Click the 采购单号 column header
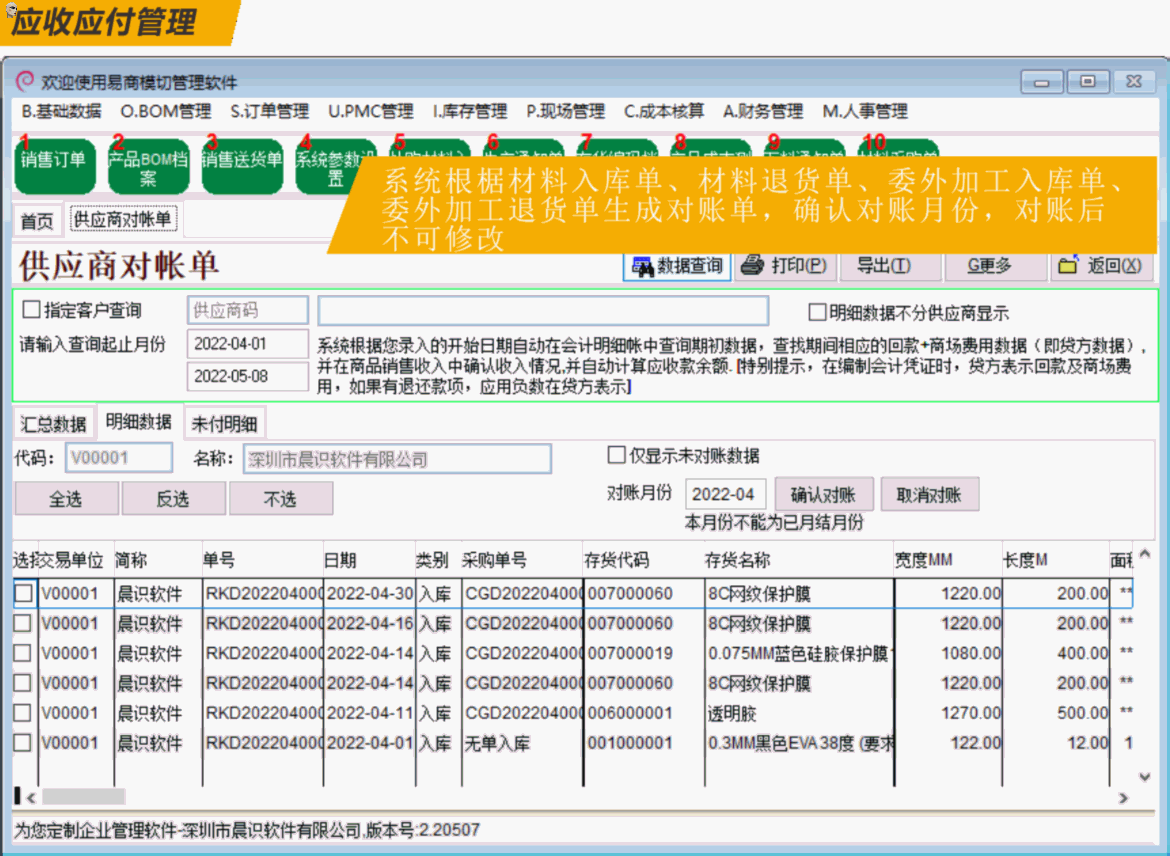Image resolution: width=1170 pixels, height=856 pixels. [522, 560]
